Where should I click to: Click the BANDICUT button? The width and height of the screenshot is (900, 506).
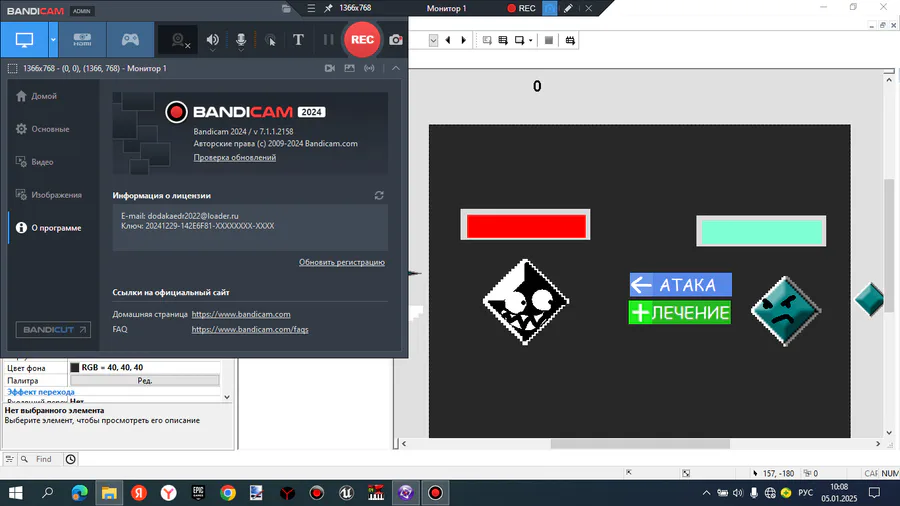53,329
